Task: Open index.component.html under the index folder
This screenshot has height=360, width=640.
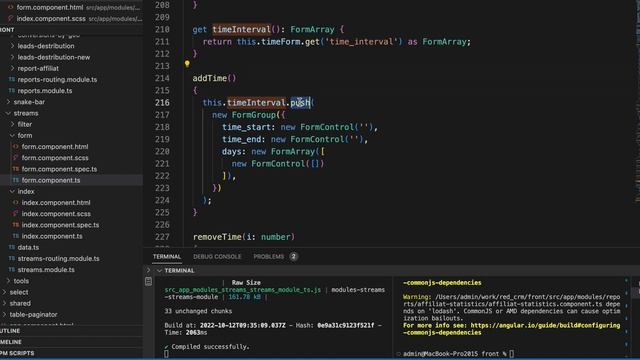Action: pos(56,202)
